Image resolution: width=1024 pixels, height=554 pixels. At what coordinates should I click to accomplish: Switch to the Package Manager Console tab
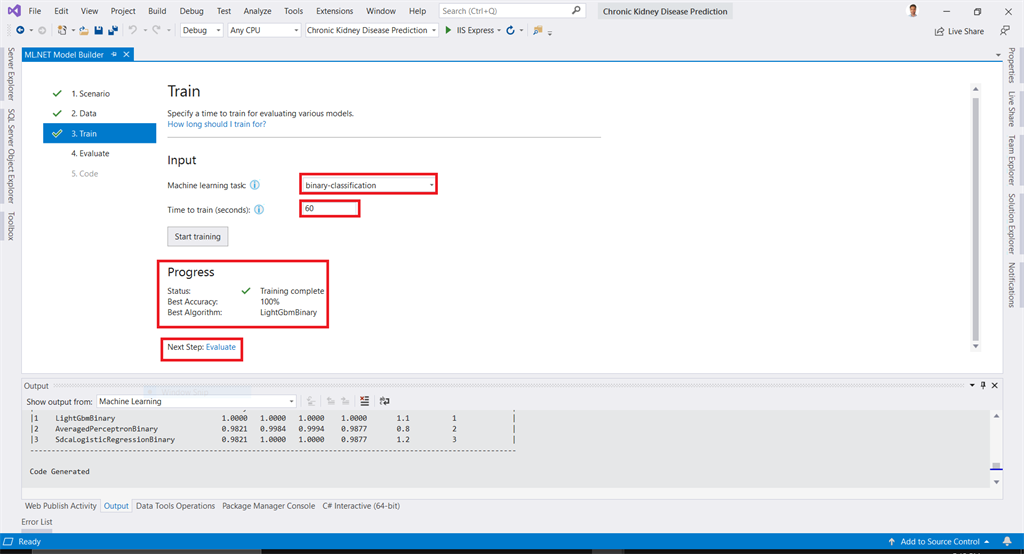(268, 506)
